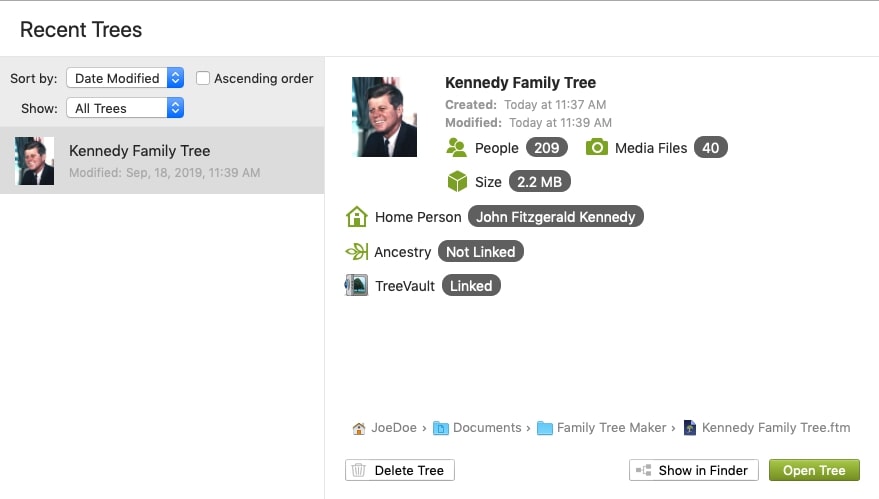The height and width of the screenshot is (499, 879).
Task: Click the green Size cube icon
Action: pos(457,182)
